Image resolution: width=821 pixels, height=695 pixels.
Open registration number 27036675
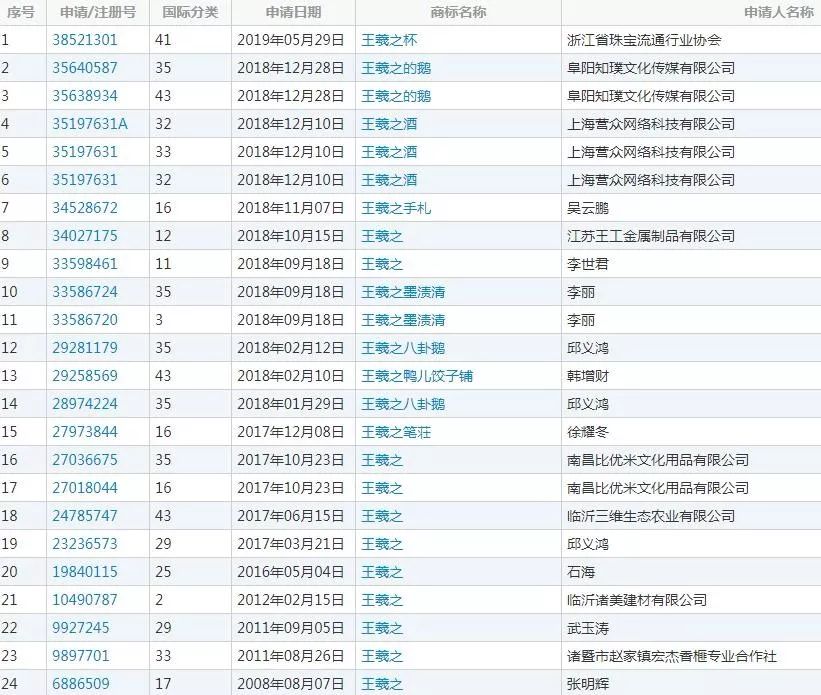[85, 460]
